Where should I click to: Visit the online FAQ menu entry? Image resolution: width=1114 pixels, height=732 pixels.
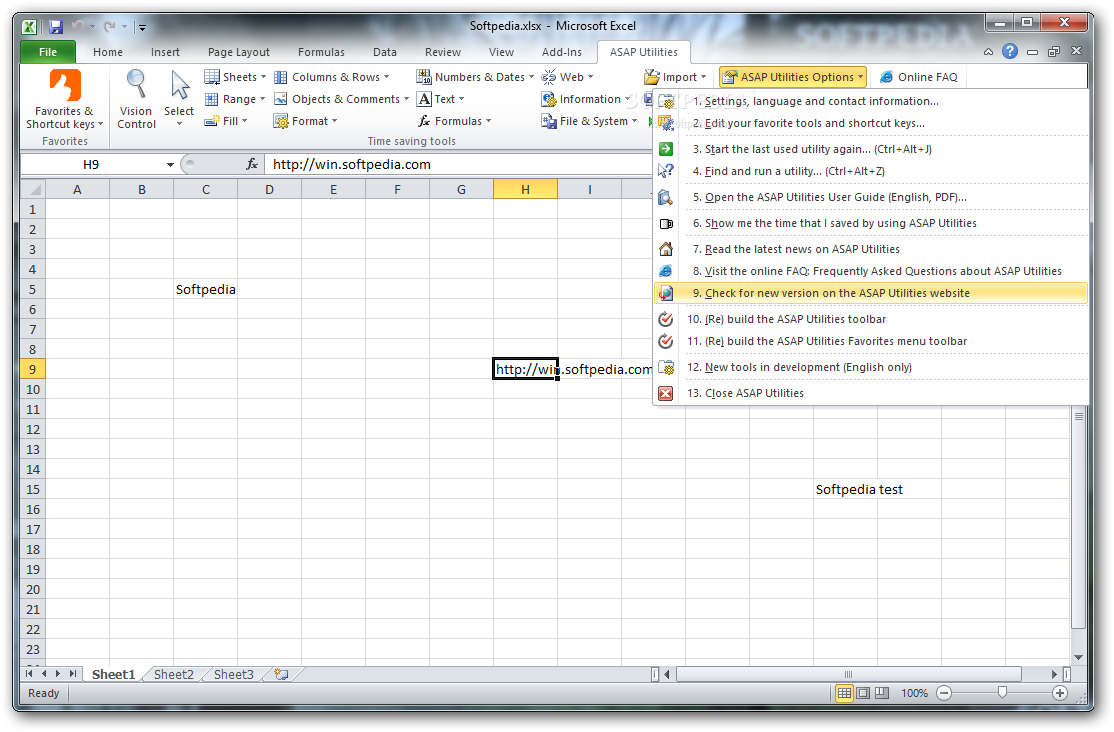click(x=871, y=271)
